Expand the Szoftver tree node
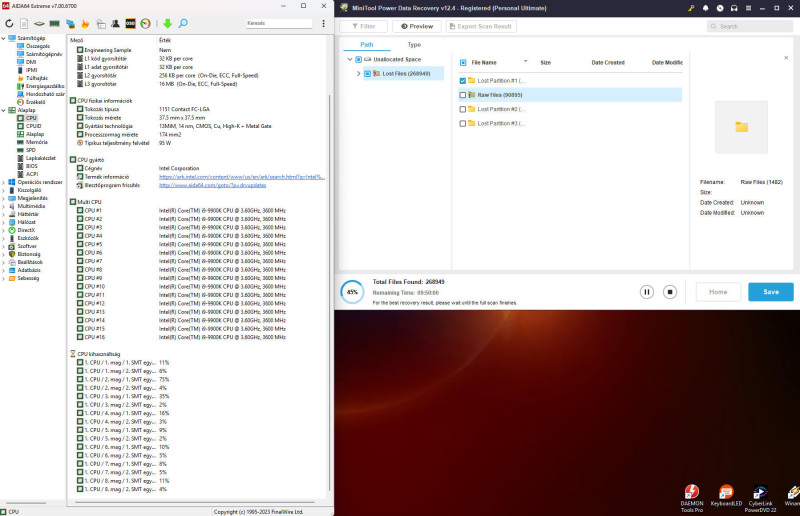800x516 pixels. click(4, 246)
